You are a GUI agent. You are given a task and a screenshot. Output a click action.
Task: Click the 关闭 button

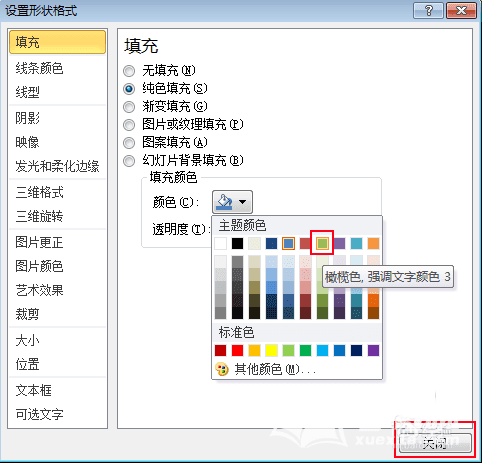point(435,443)
